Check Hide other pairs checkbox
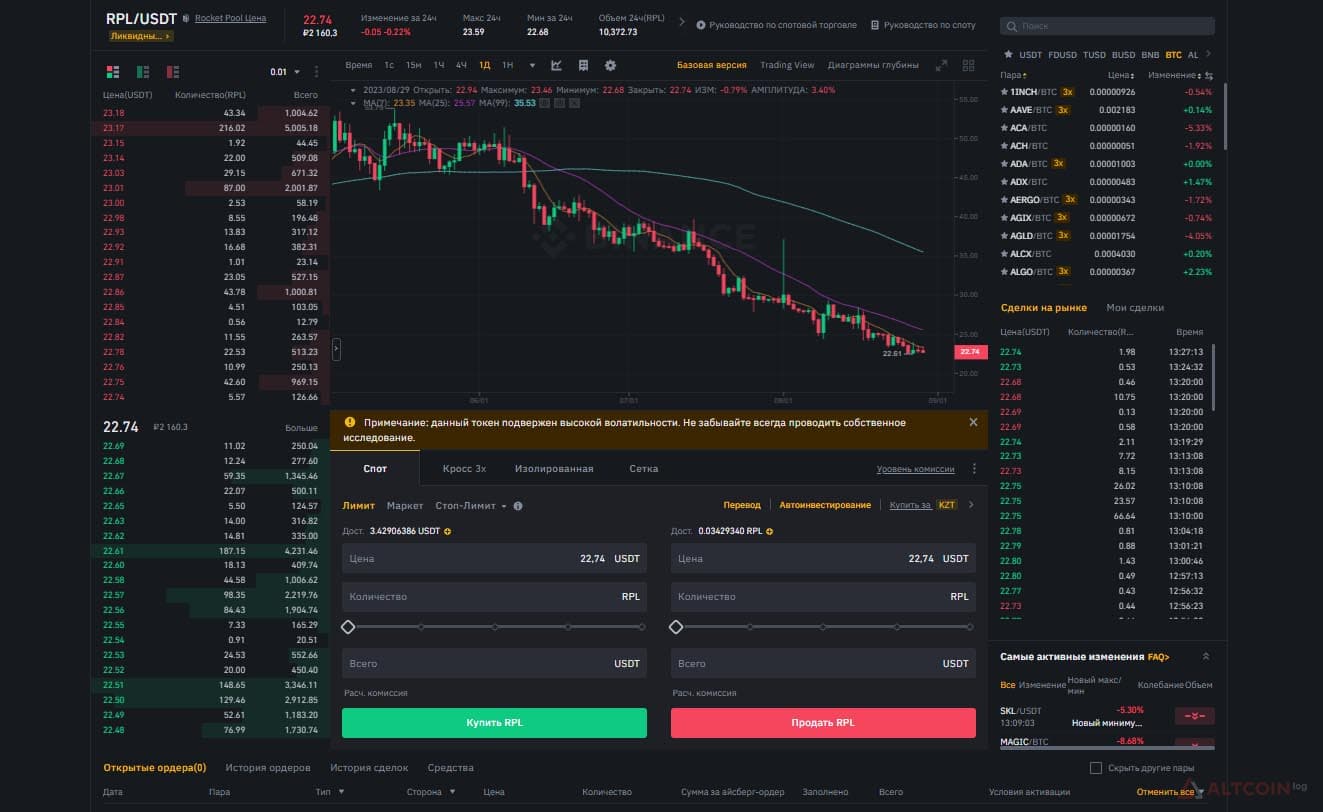 tap(1096, 768)
